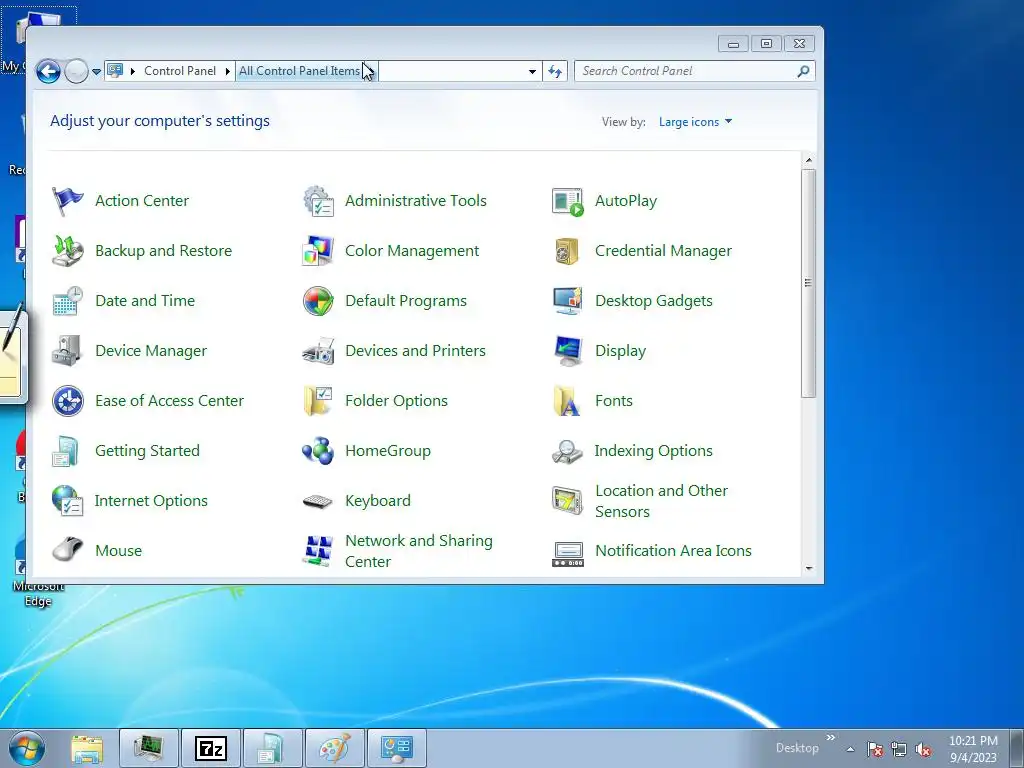Open the Start menu orb

27,748
